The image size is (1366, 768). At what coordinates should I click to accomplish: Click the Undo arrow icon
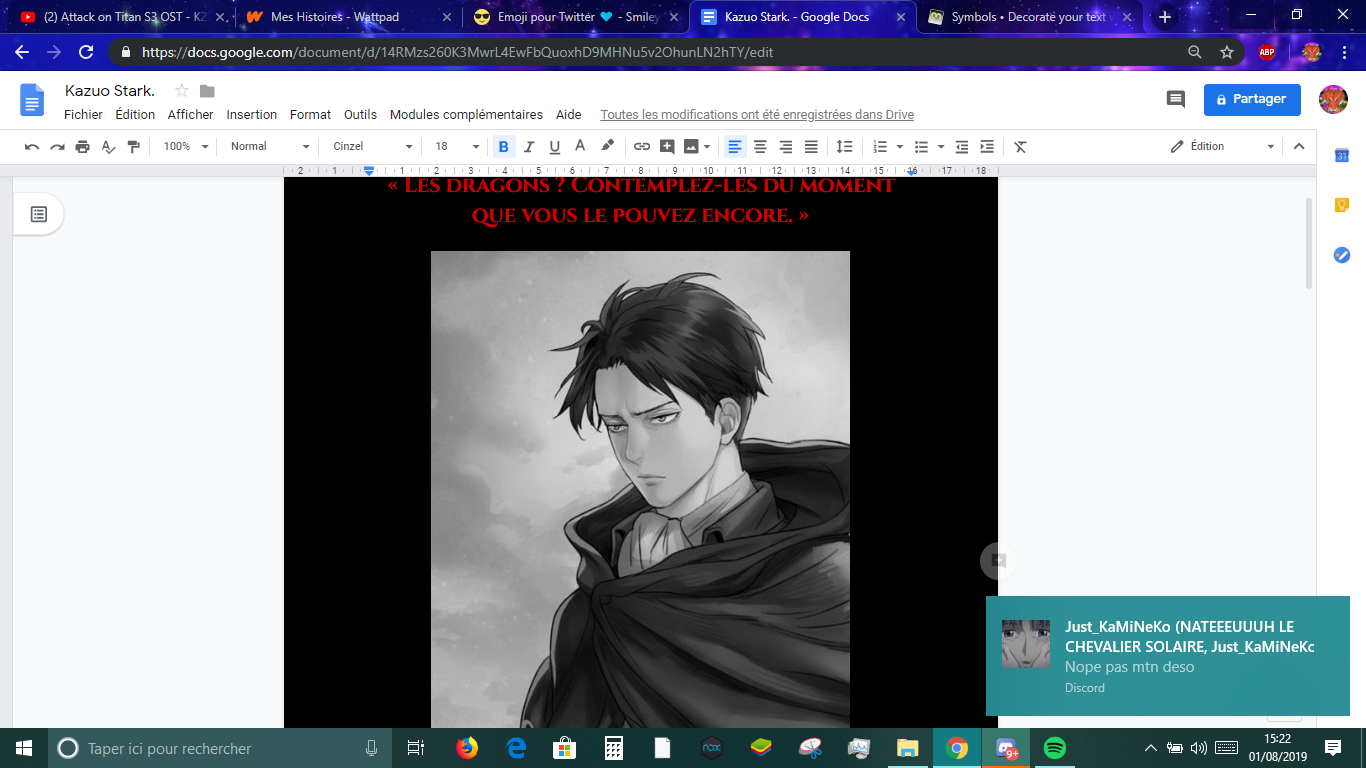click(32, 147)
